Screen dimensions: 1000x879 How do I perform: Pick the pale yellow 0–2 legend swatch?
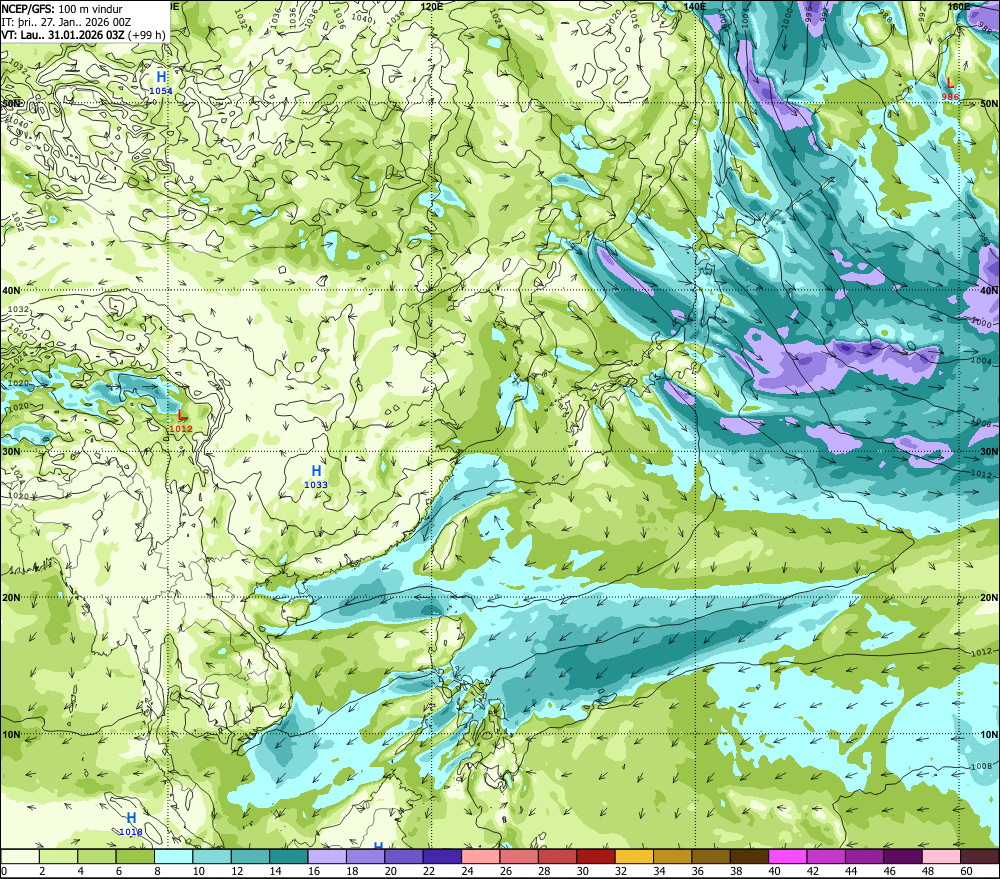coord(20,856)
